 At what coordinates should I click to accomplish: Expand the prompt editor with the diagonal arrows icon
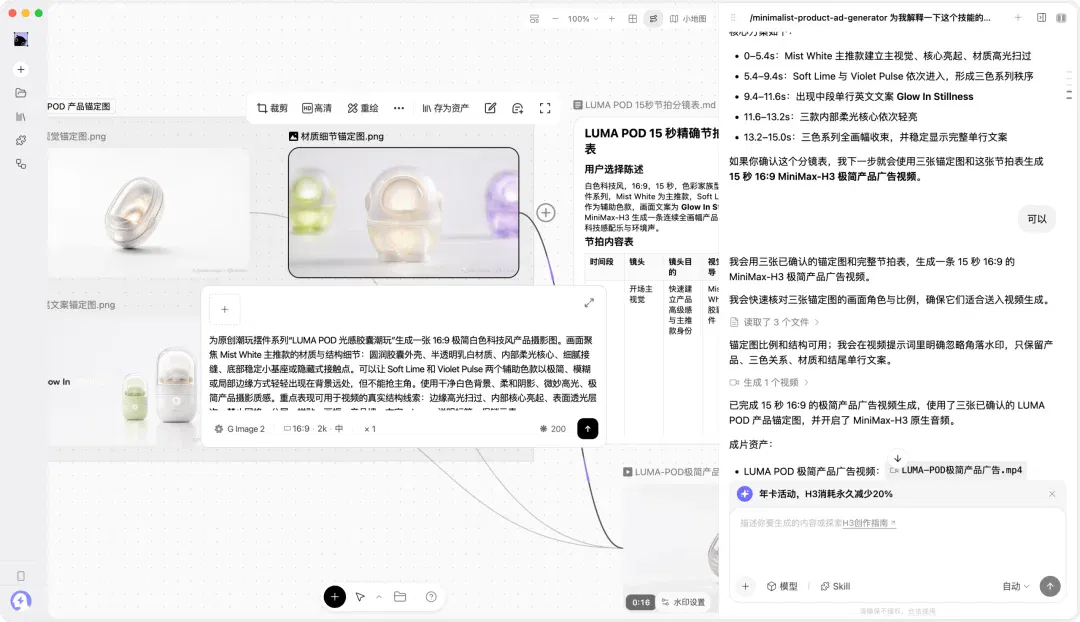(590, 302)
